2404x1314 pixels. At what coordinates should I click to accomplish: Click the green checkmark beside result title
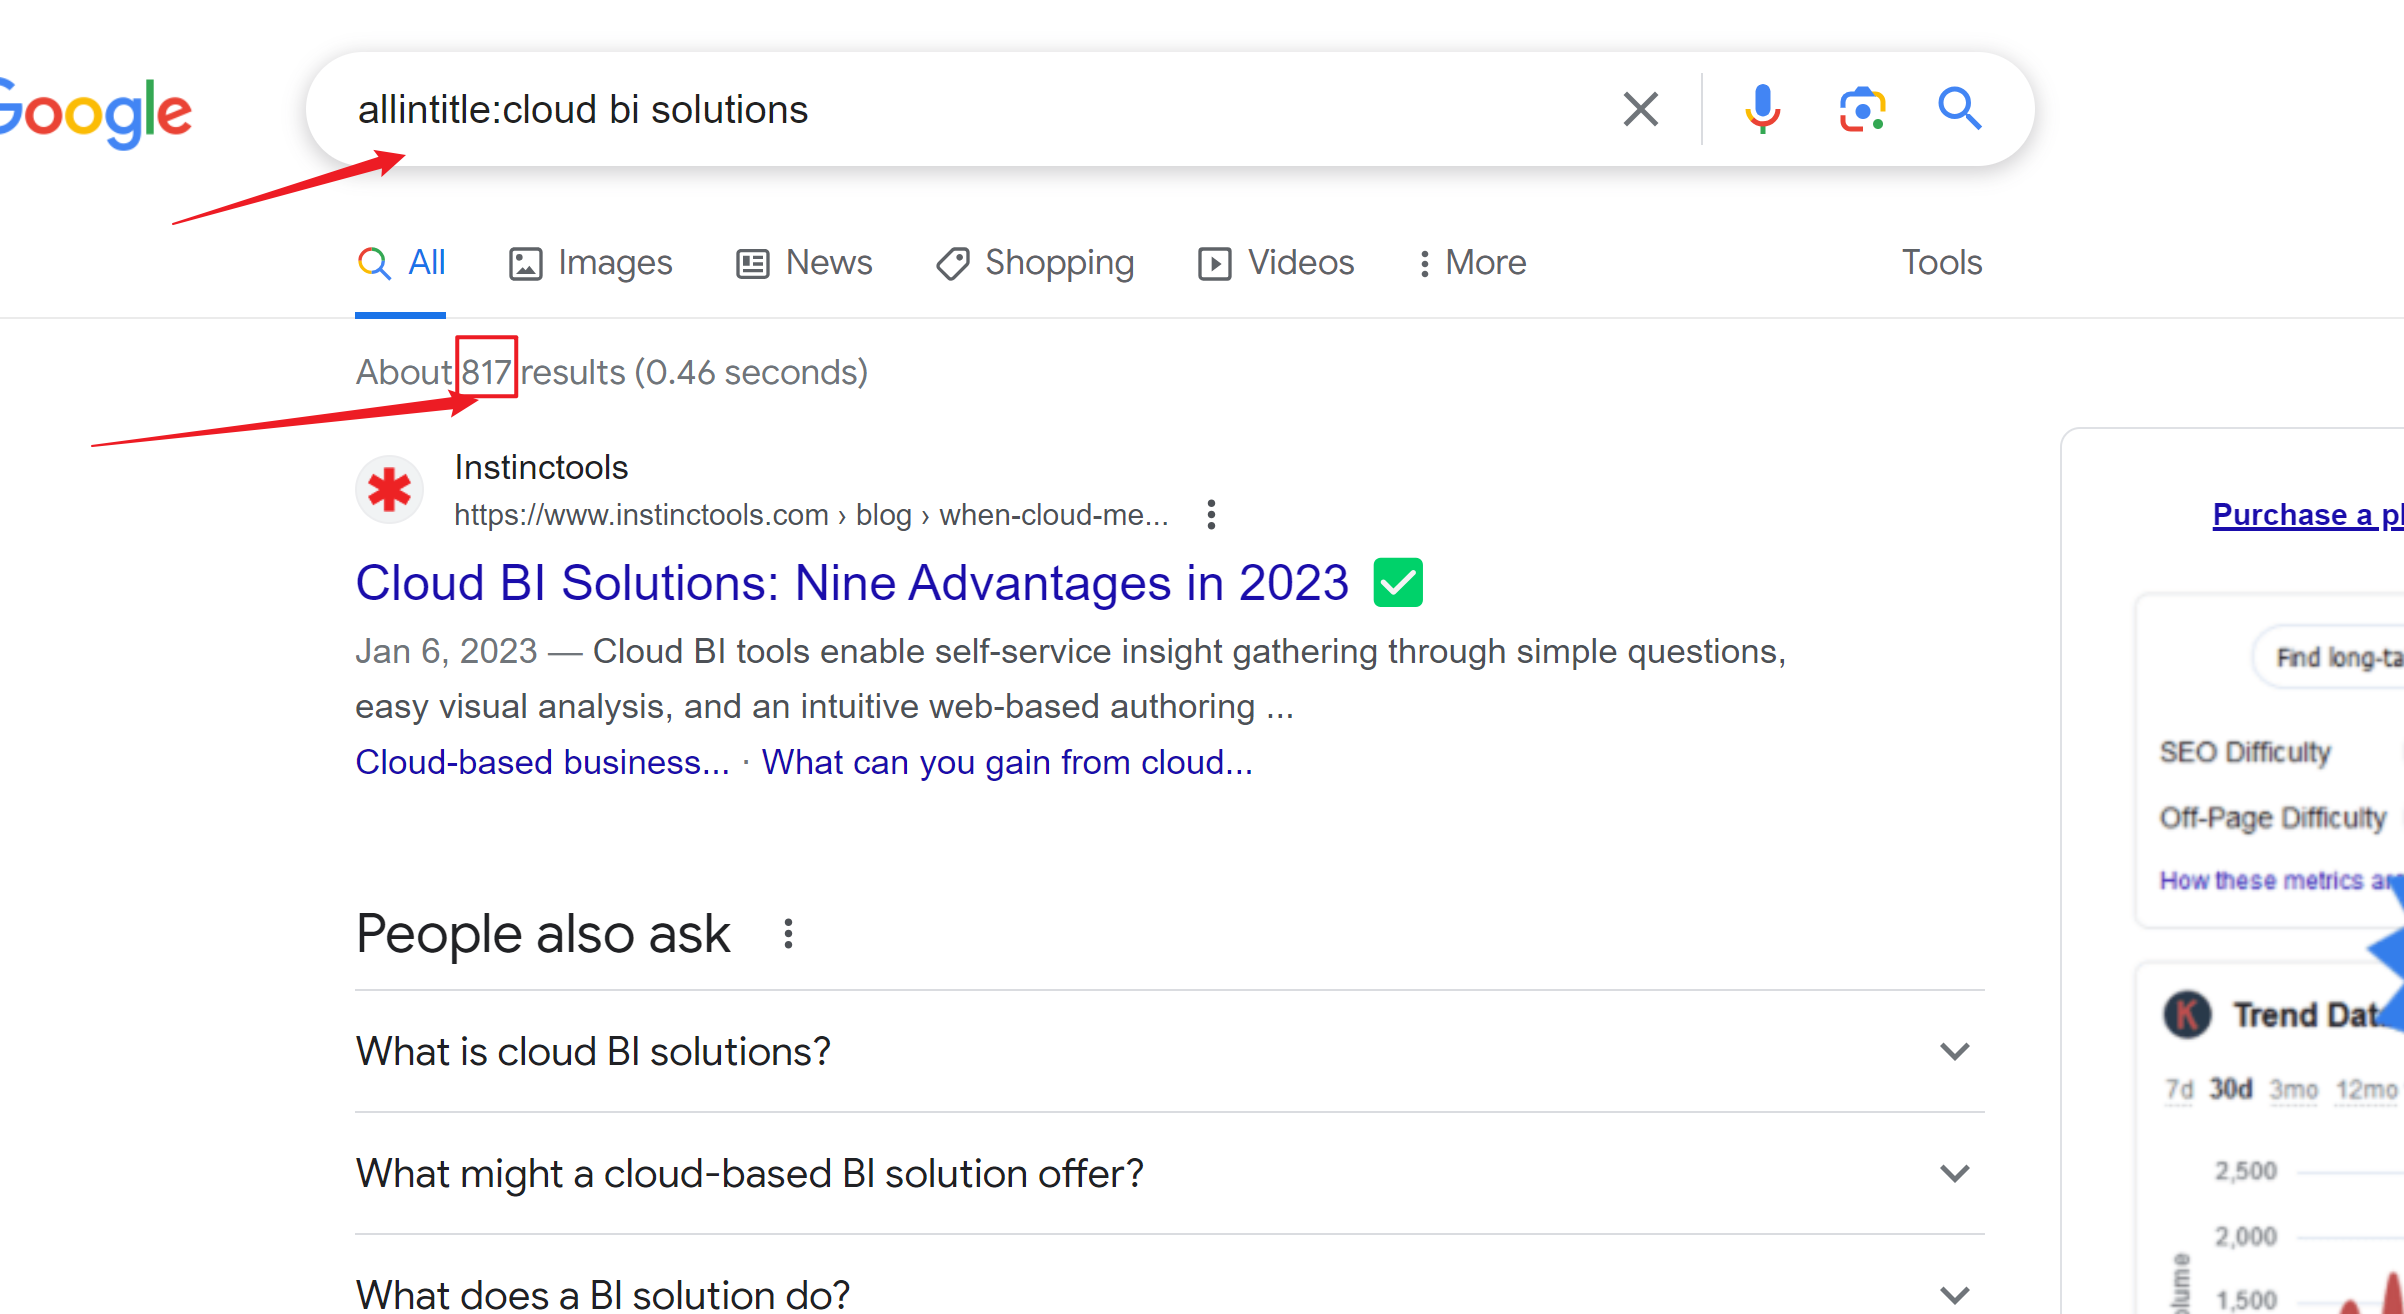click(1398, 583)
